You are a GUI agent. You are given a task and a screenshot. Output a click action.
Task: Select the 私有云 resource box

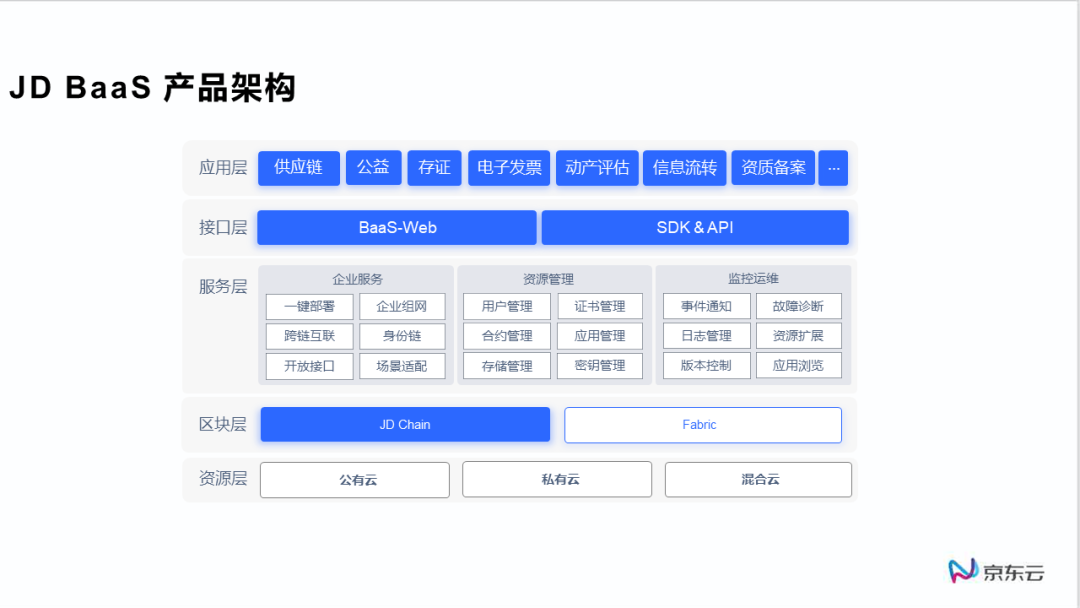[557, 479]
